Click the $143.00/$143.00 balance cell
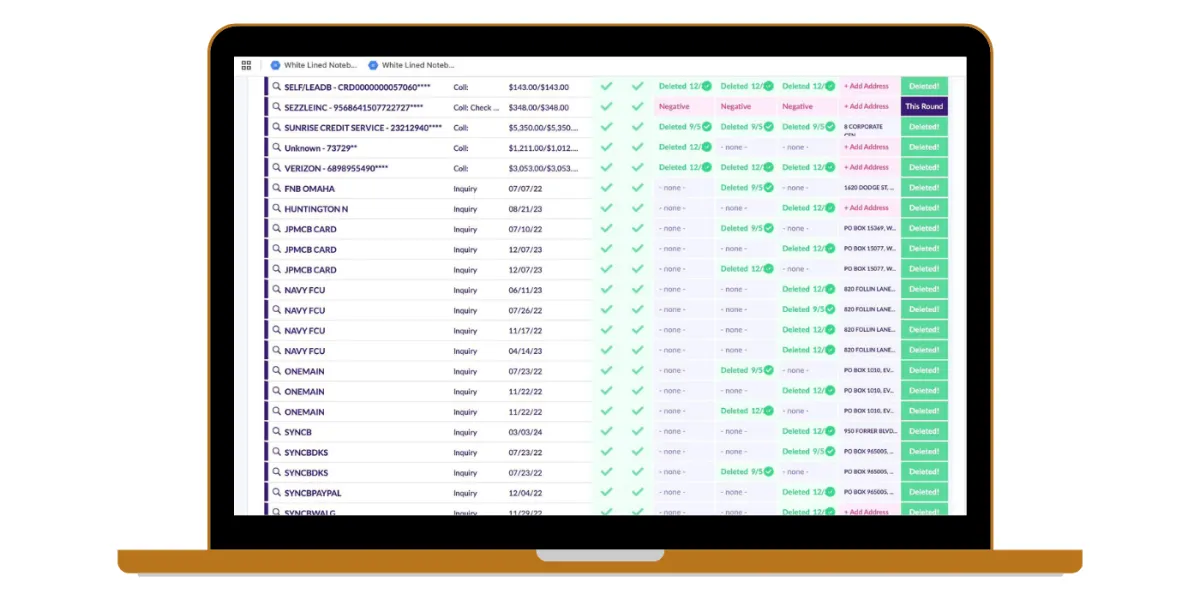Image resolution: width=1200 pixels, height=600 pixels. [x=538, y=87]
